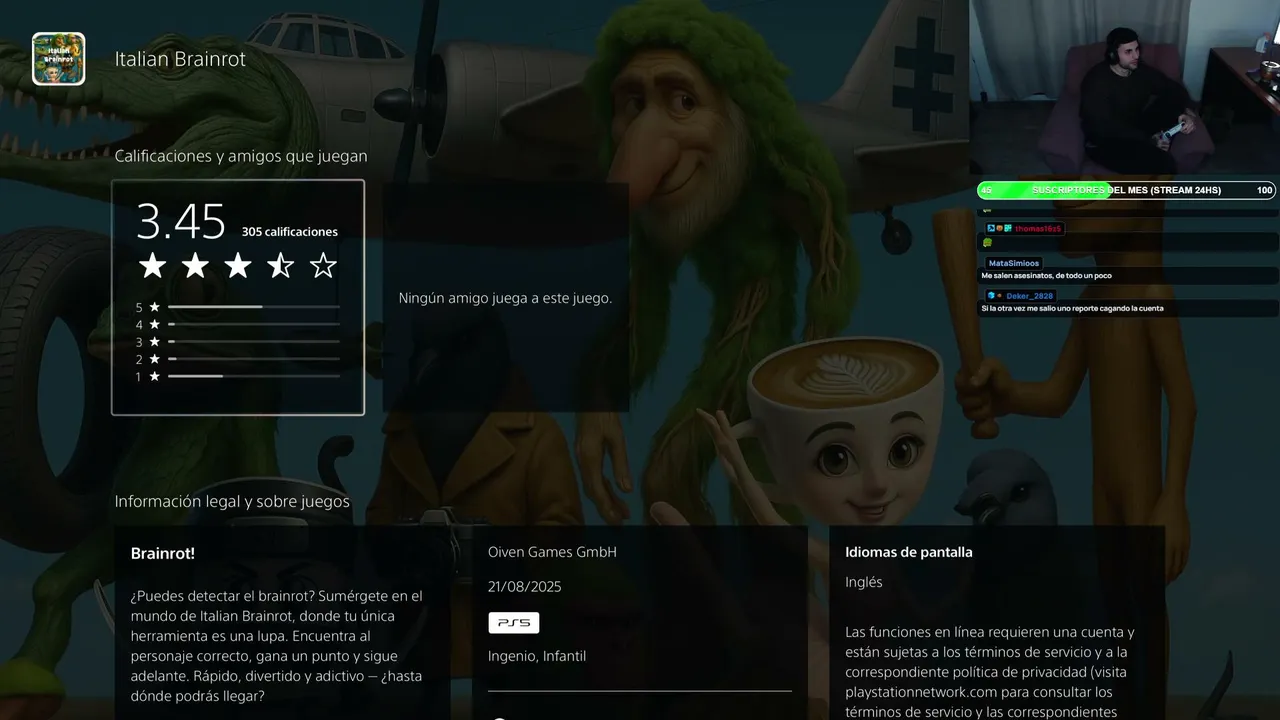The height and width of the screenshot is (720, 1280).
Task: Select the "Ningún amigo juega a este juego" card
Action: (x=505, y=297)
